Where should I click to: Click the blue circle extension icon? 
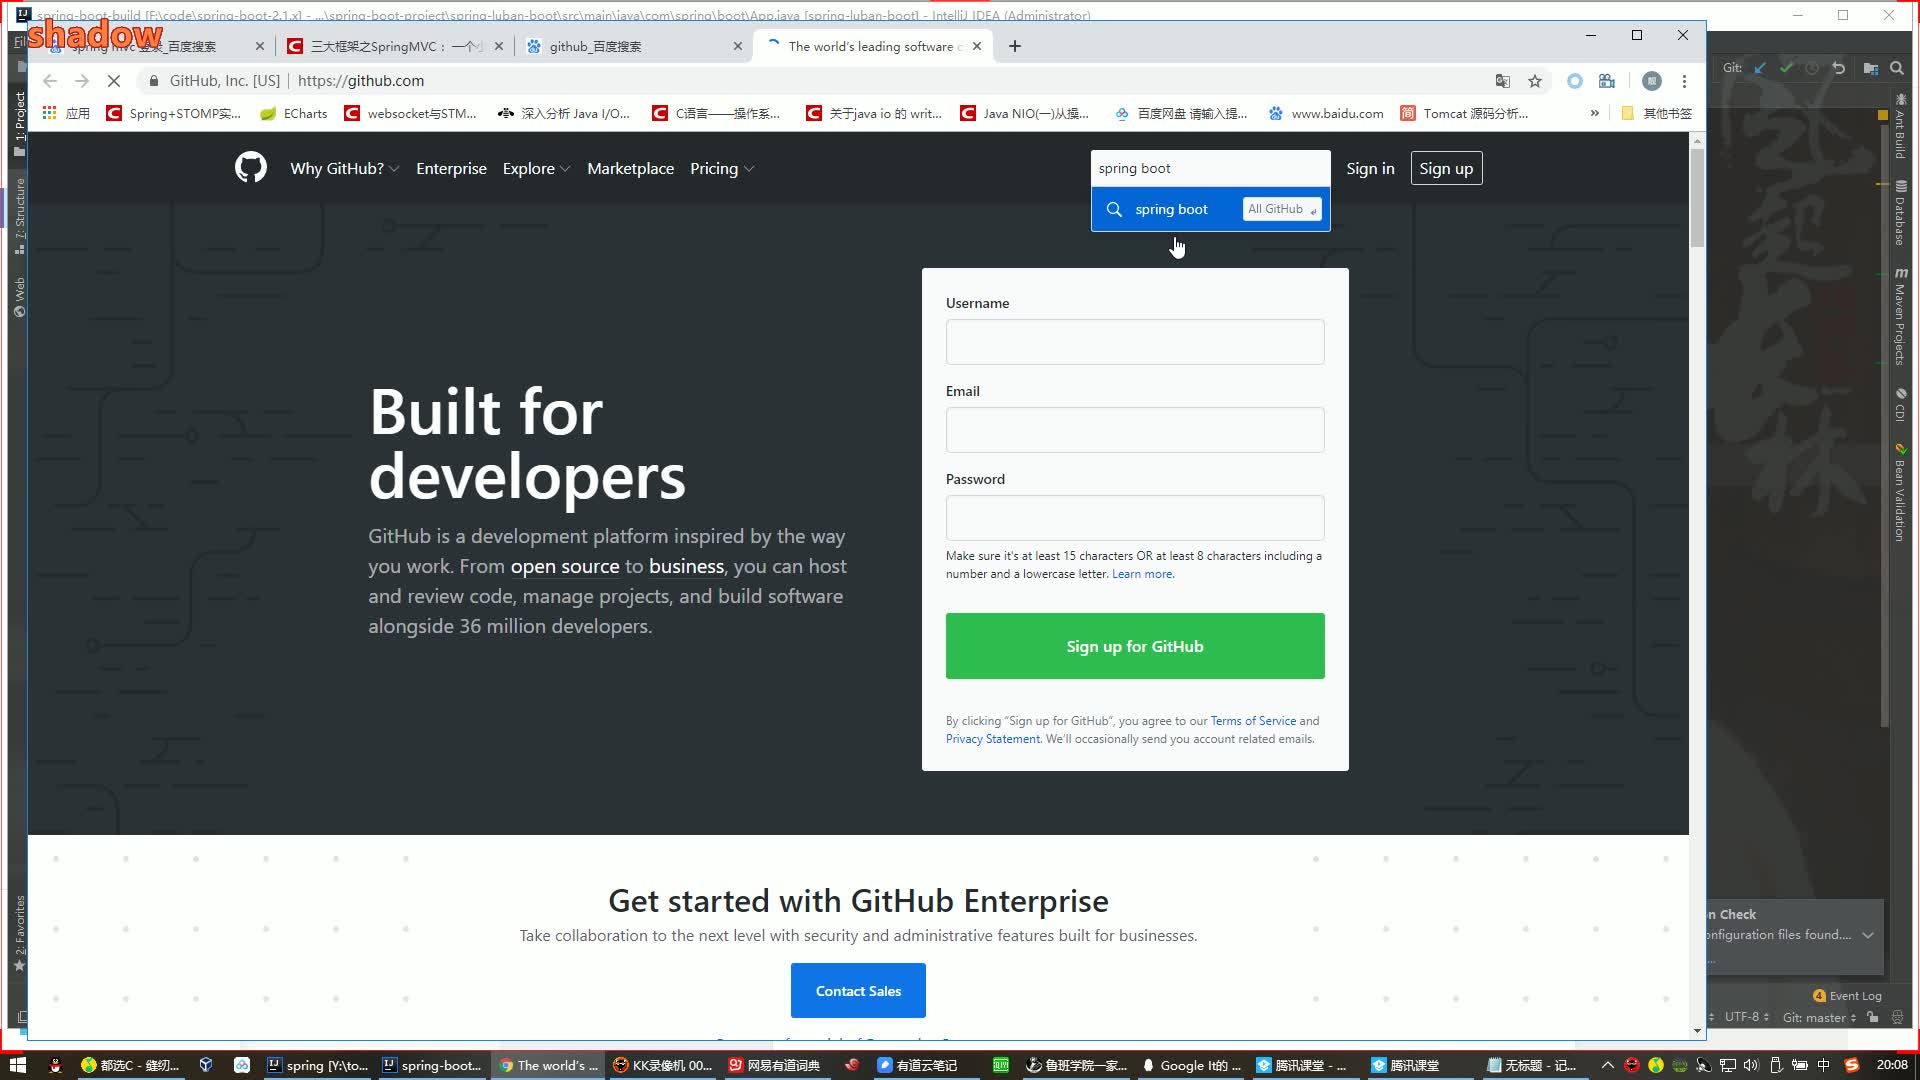[1575, 81]
